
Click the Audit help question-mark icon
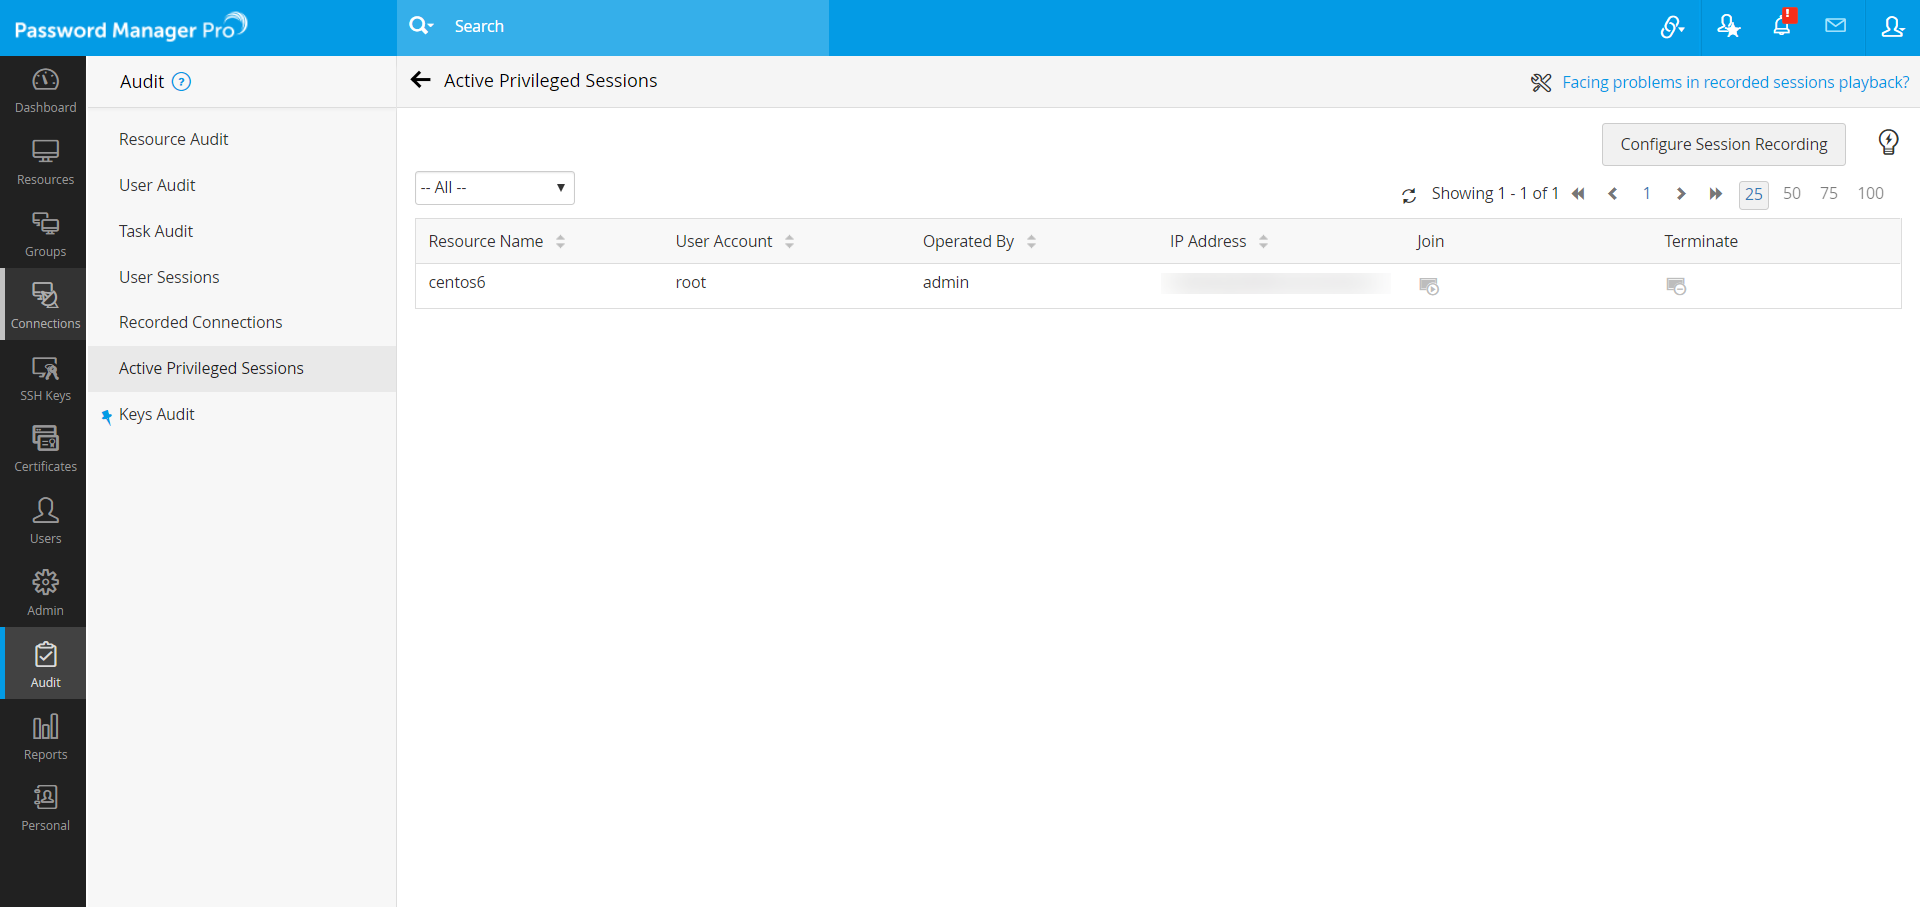click(181, 82)
